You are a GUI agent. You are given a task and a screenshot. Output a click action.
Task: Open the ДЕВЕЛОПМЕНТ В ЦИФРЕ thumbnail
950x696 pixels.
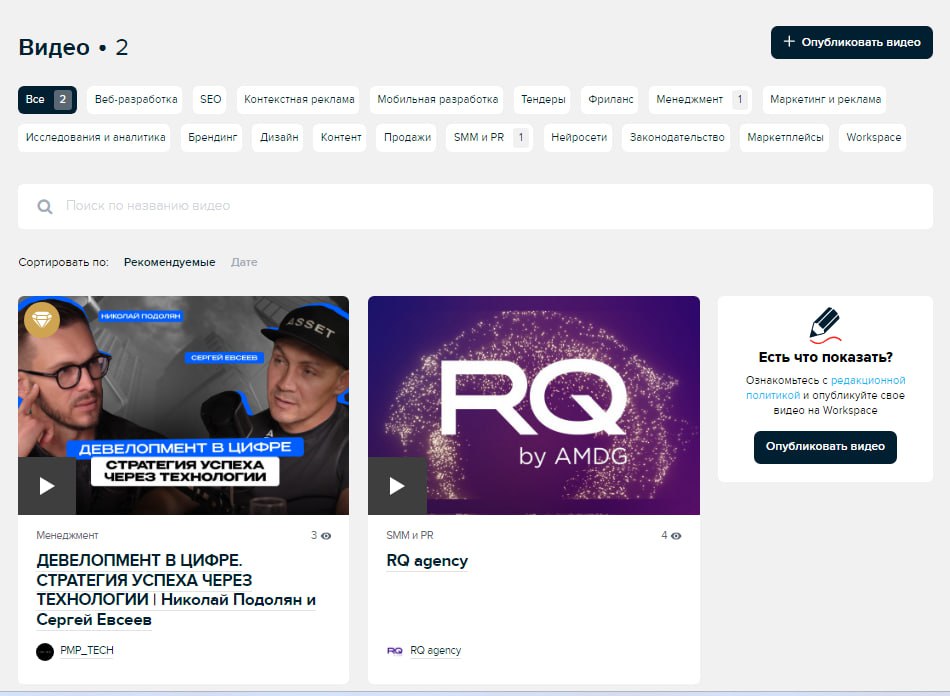[184, 405]
